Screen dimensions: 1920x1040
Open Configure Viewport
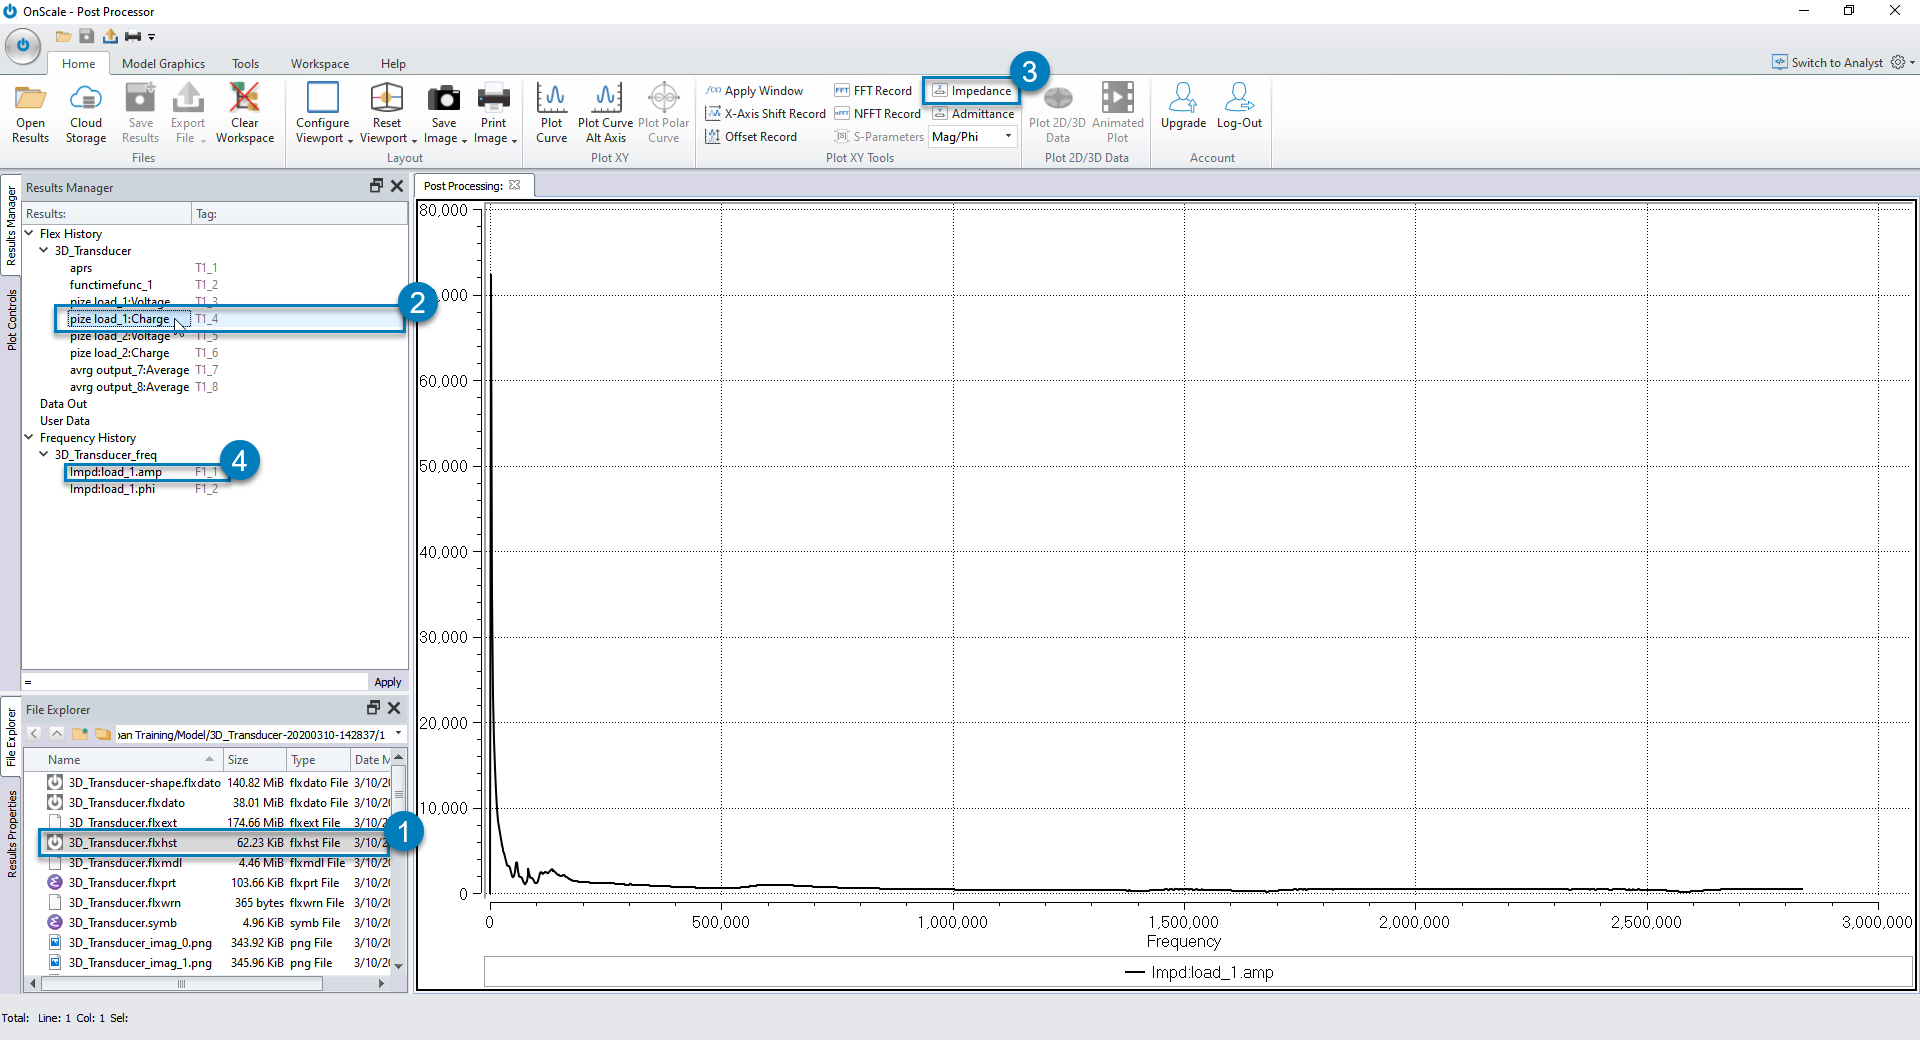323,113
